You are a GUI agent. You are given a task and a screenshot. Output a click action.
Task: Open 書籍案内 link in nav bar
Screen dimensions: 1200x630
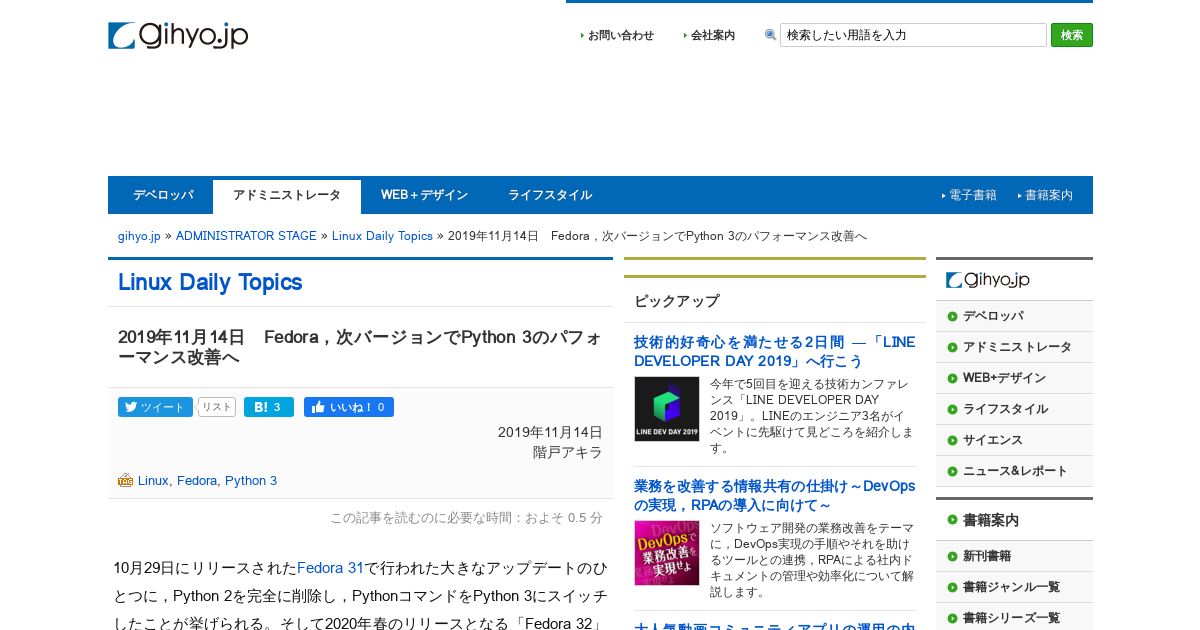click(x=1048, y=195)
